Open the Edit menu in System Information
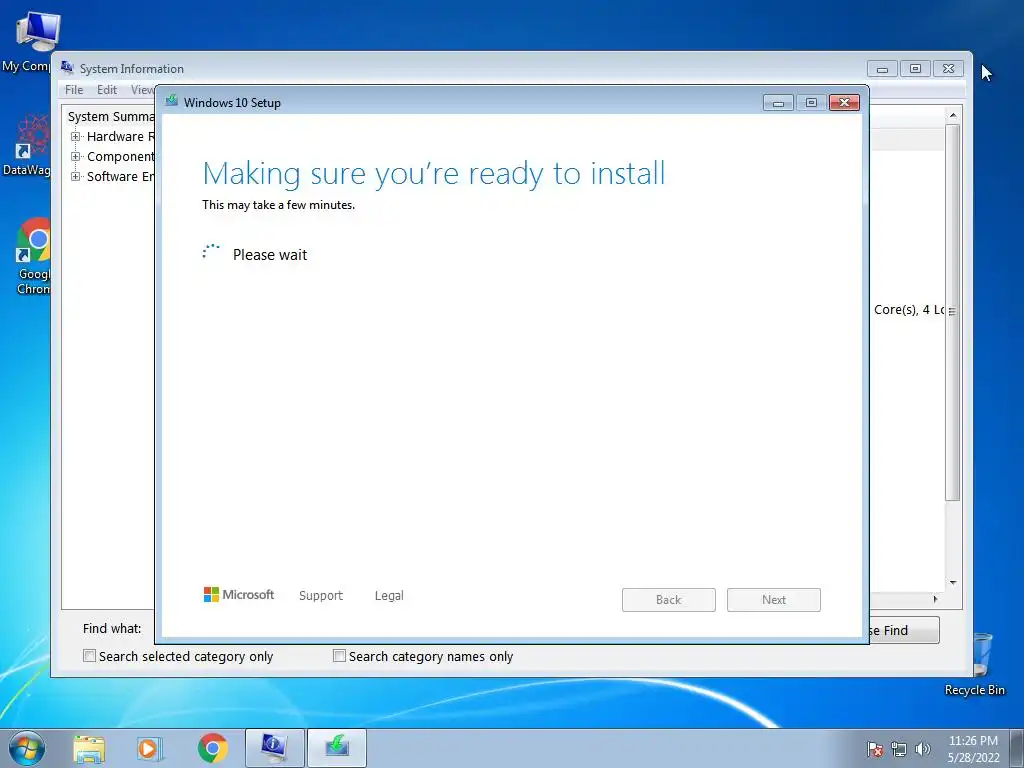The image size is (1024, 768). point(106,89)
